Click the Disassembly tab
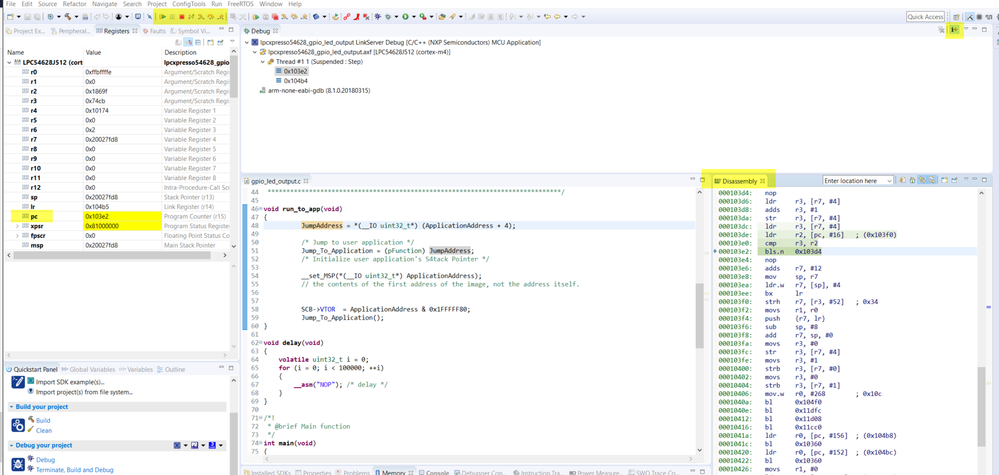This screenshot has height=475, width=999. tap(739, 181)
